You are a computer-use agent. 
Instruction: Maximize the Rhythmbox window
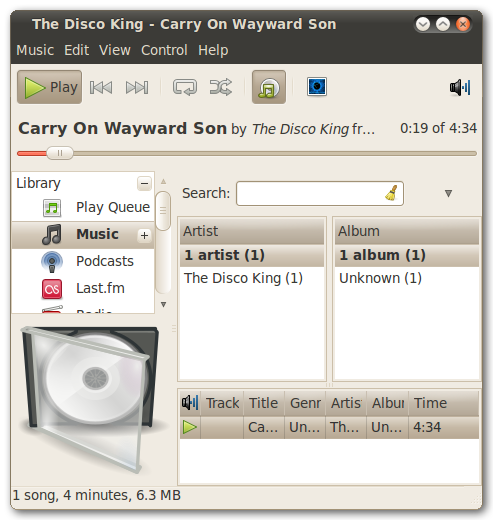point(443,24)
